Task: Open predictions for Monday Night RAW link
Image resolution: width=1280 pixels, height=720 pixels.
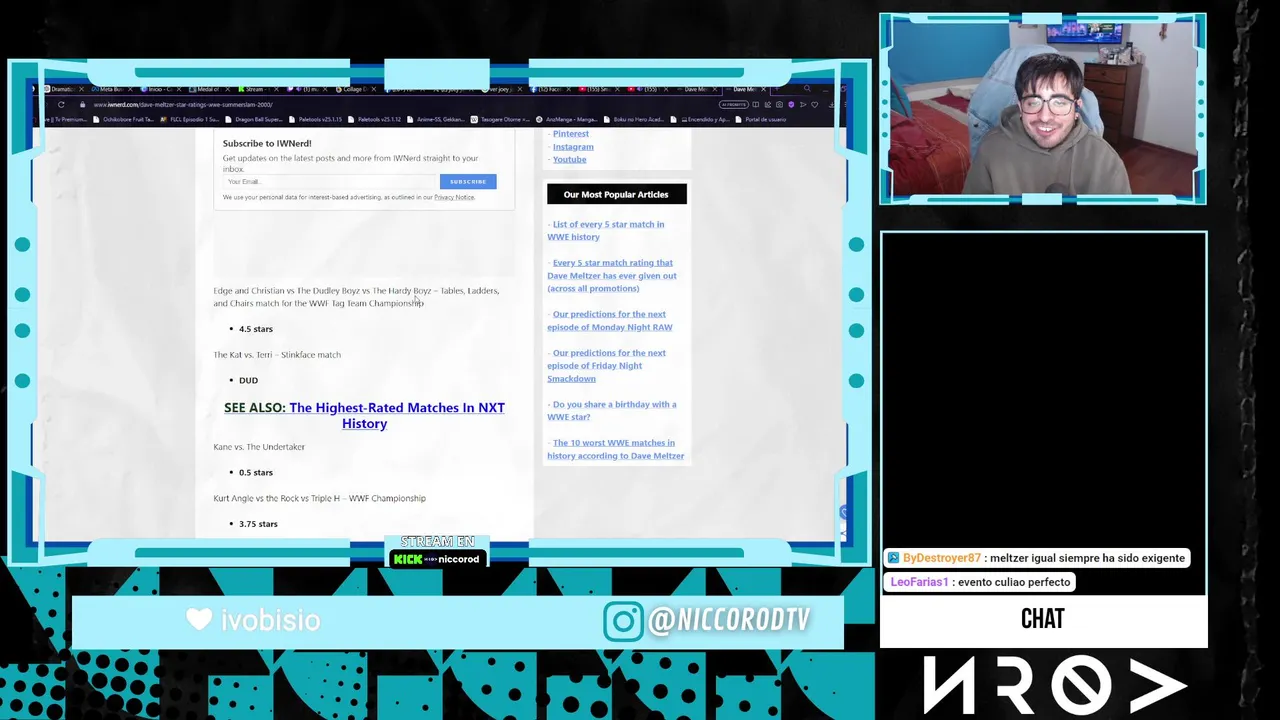Action: (610, 320)
